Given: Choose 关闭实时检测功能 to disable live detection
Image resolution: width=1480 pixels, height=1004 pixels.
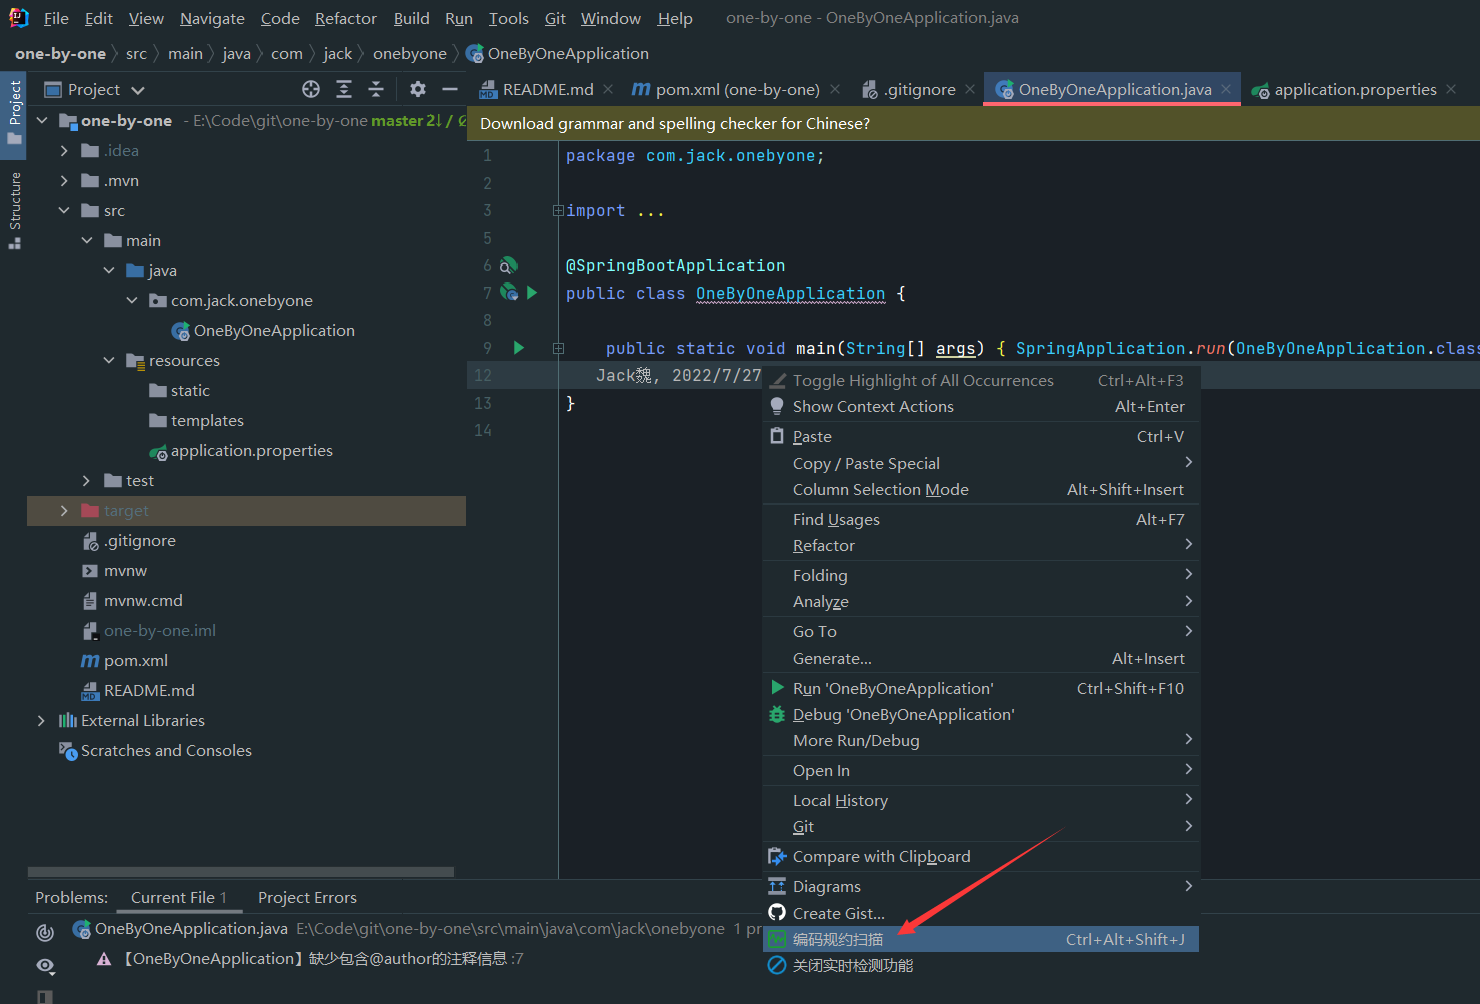Looking at the screenshot, I should [853, 965].
